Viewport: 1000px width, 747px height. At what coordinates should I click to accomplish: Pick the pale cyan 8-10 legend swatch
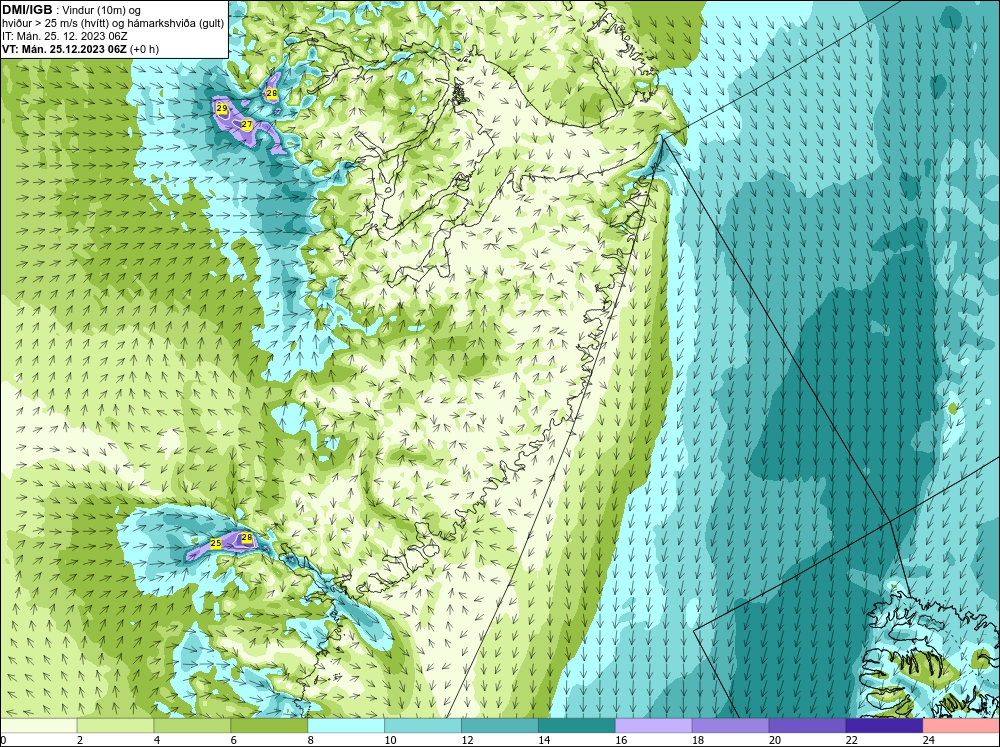pyautogui.click(x=346, y=725)
